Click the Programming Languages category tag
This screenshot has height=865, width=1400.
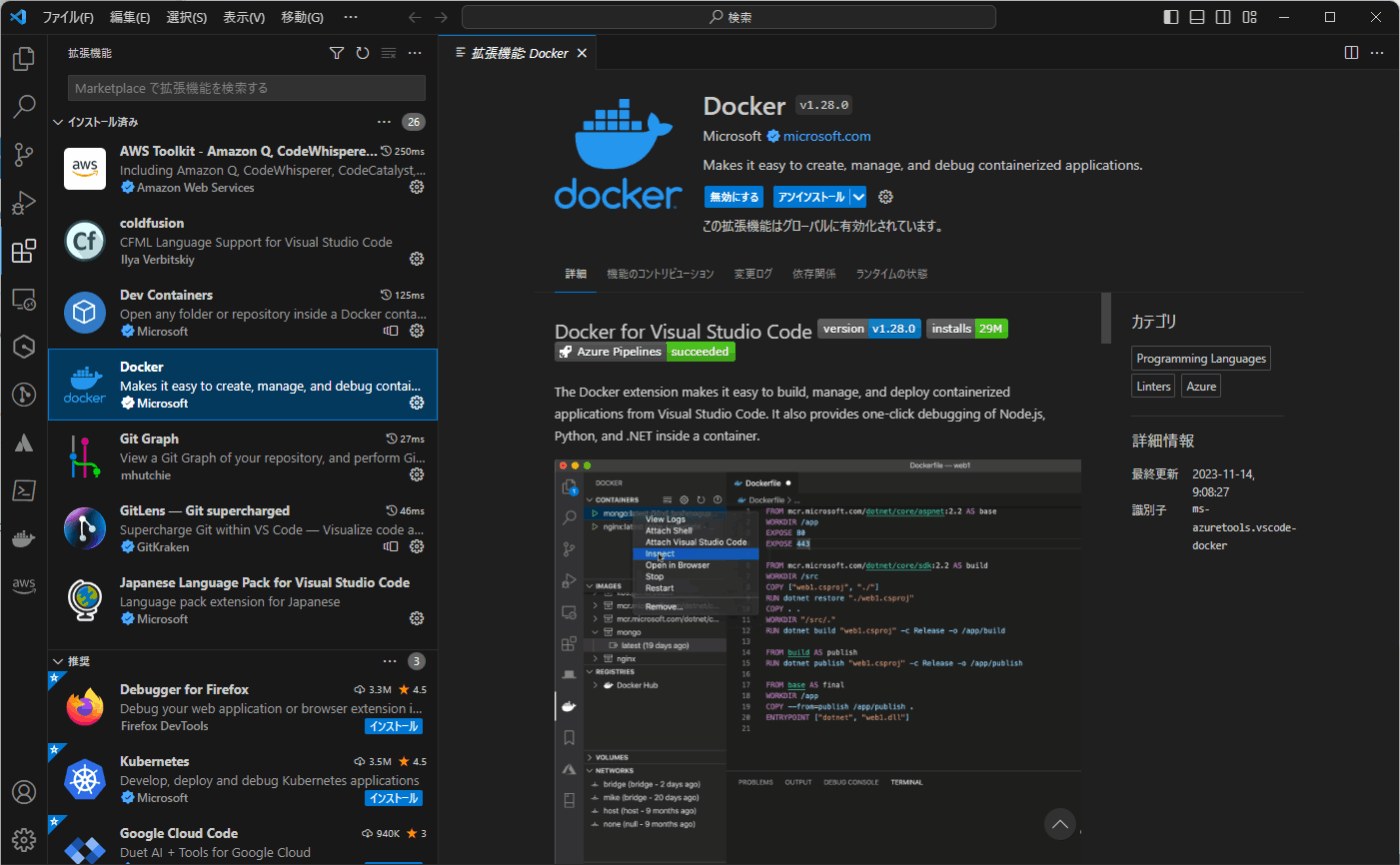click(1201, 358)
